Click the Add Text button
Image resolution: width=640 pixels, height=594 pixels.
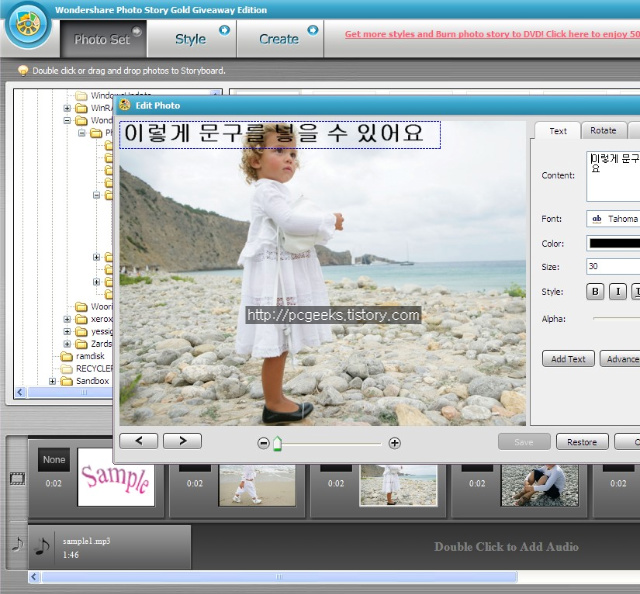pos(568,359)
